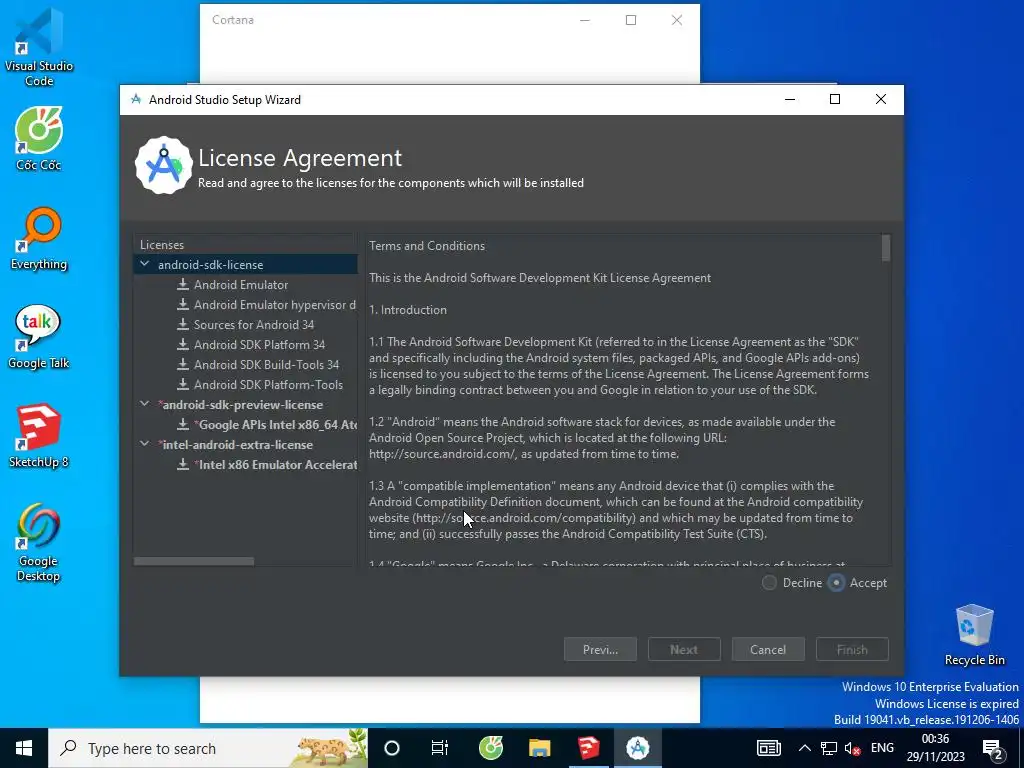Screen dimensions: 1024x768
Task: Maximize the Android Studio Setup Wizard window
Action: tap(835, 99)
